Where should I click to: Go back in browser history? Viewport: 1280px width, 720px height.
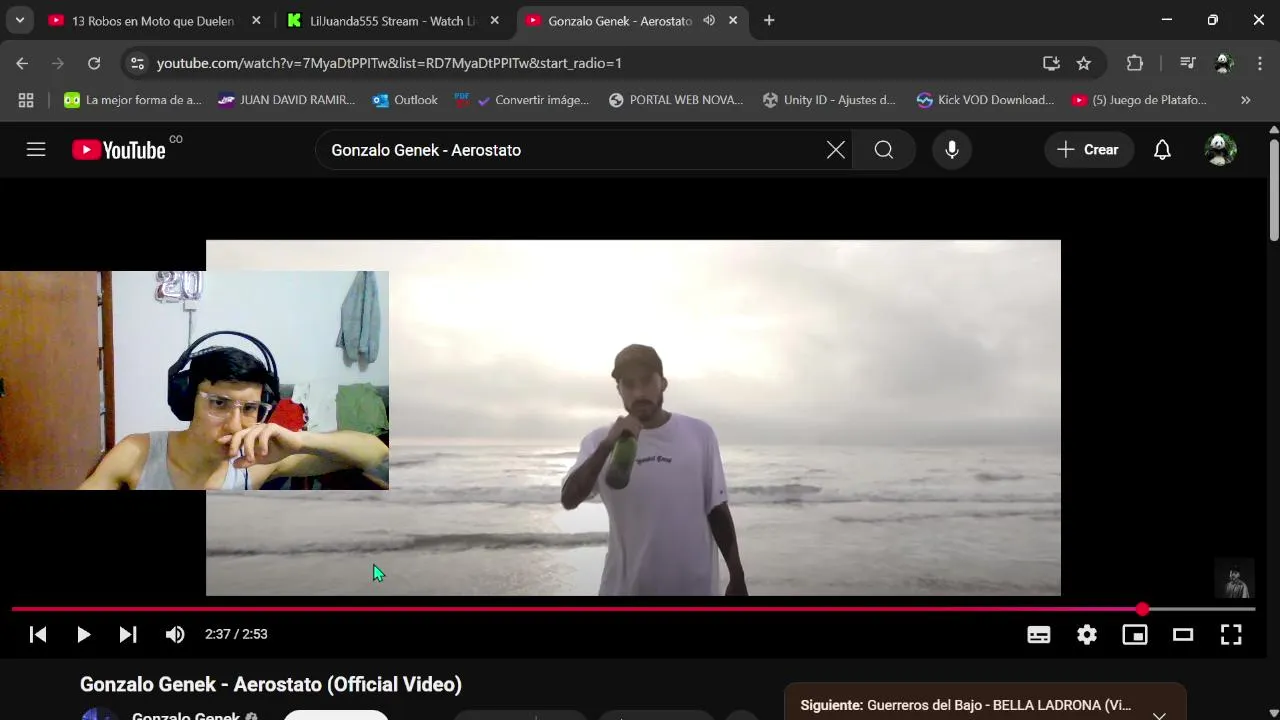pyautogui.click(x=22, y=63)
